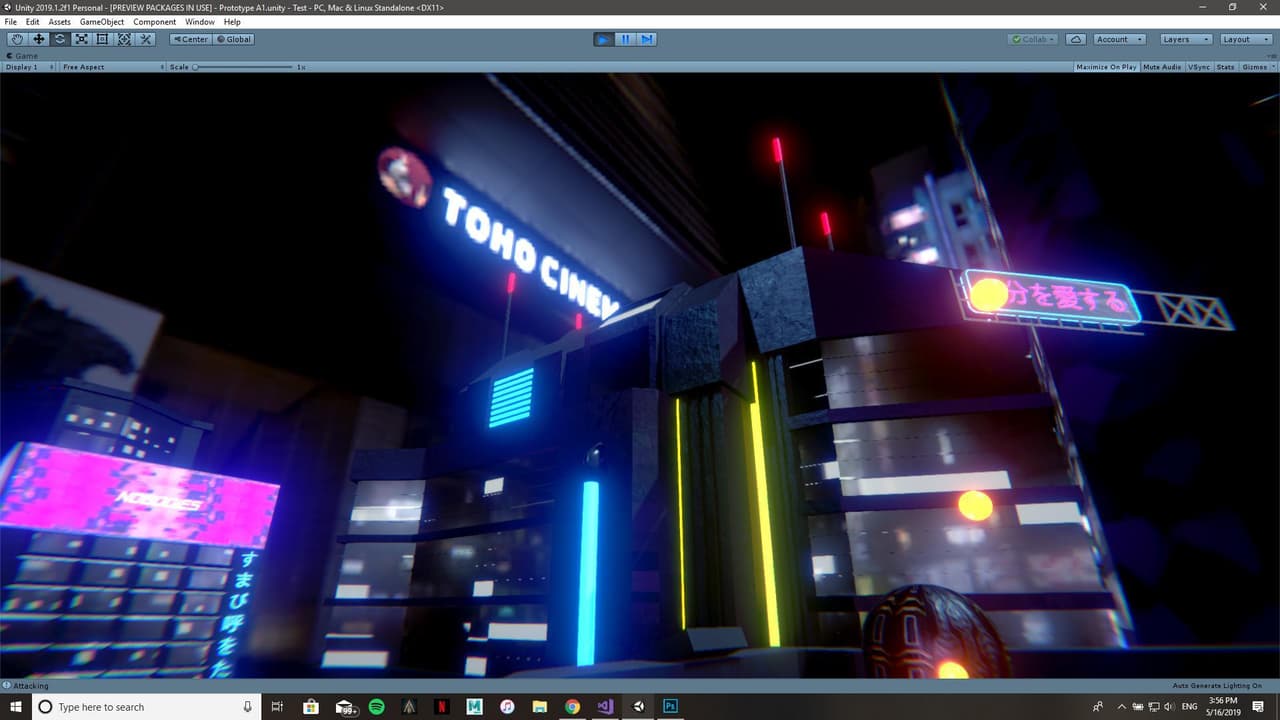Open the Gizmos dropdown arrow
This screenshot has height=720, width=1280.
pos(1272,67)
